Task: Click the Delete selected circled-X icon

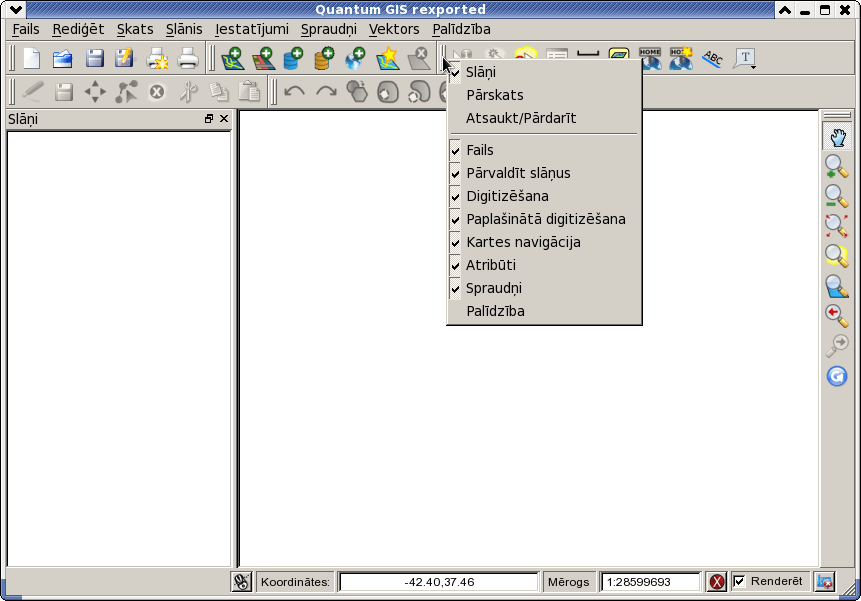Action: tap(157, 92)
